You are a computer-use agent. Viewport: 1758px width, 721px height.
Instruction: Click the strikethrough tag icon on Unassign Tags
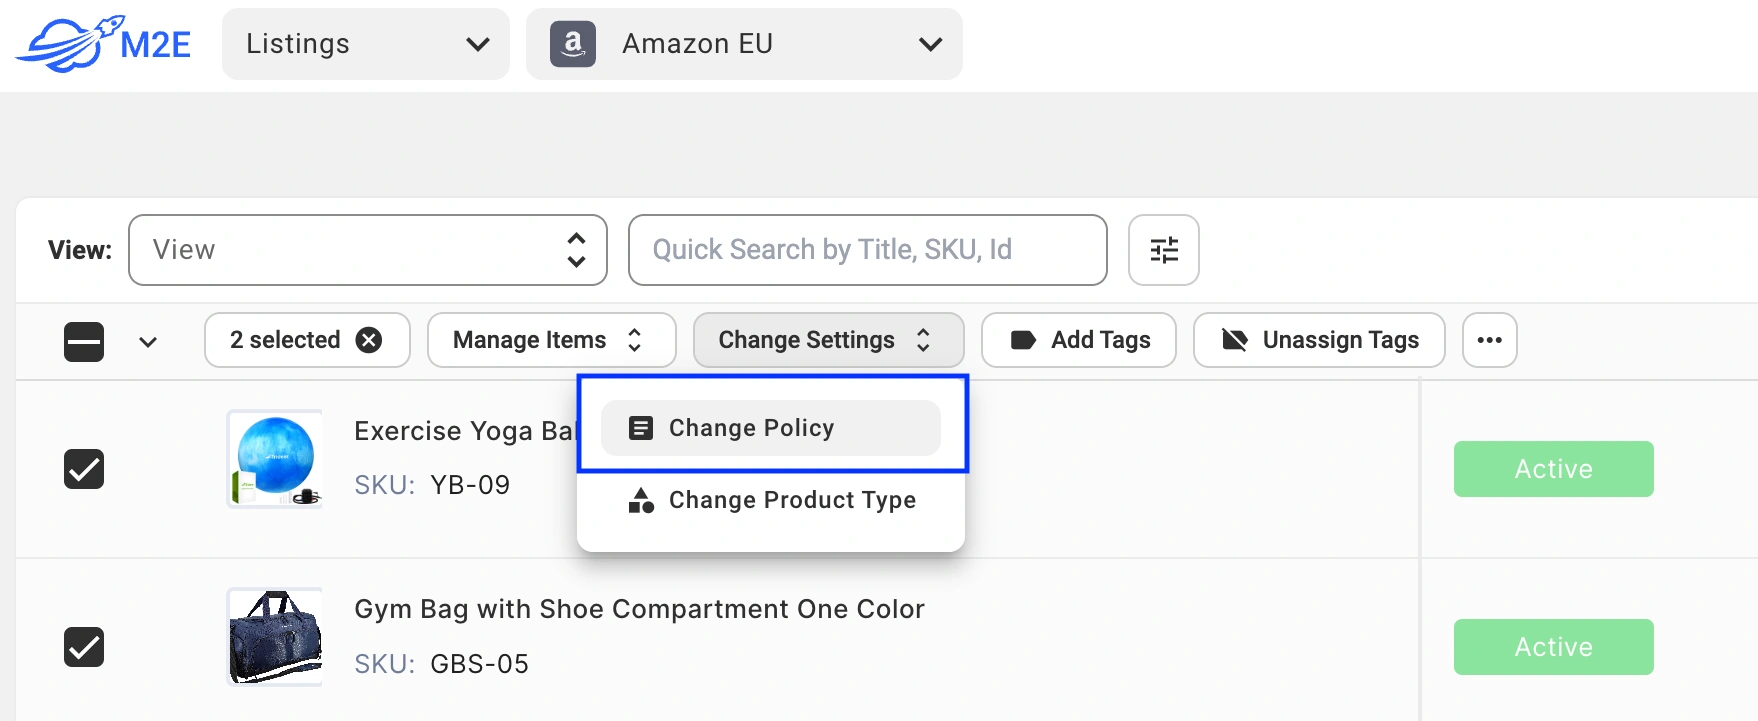coord(1233,340)
